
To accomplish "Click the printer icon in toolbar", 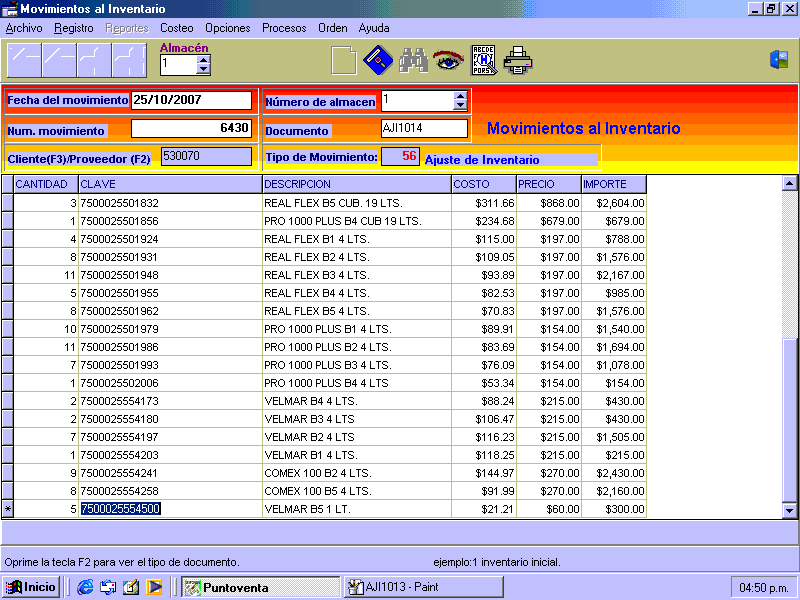I will (518, 61).
